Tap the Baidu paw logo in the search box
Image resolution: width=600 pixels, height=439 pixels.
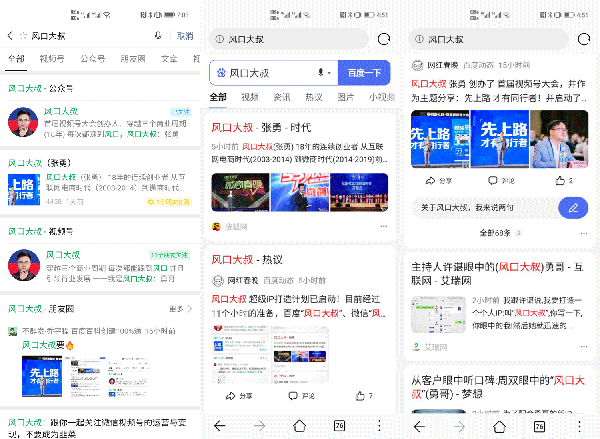coord(219,73)
